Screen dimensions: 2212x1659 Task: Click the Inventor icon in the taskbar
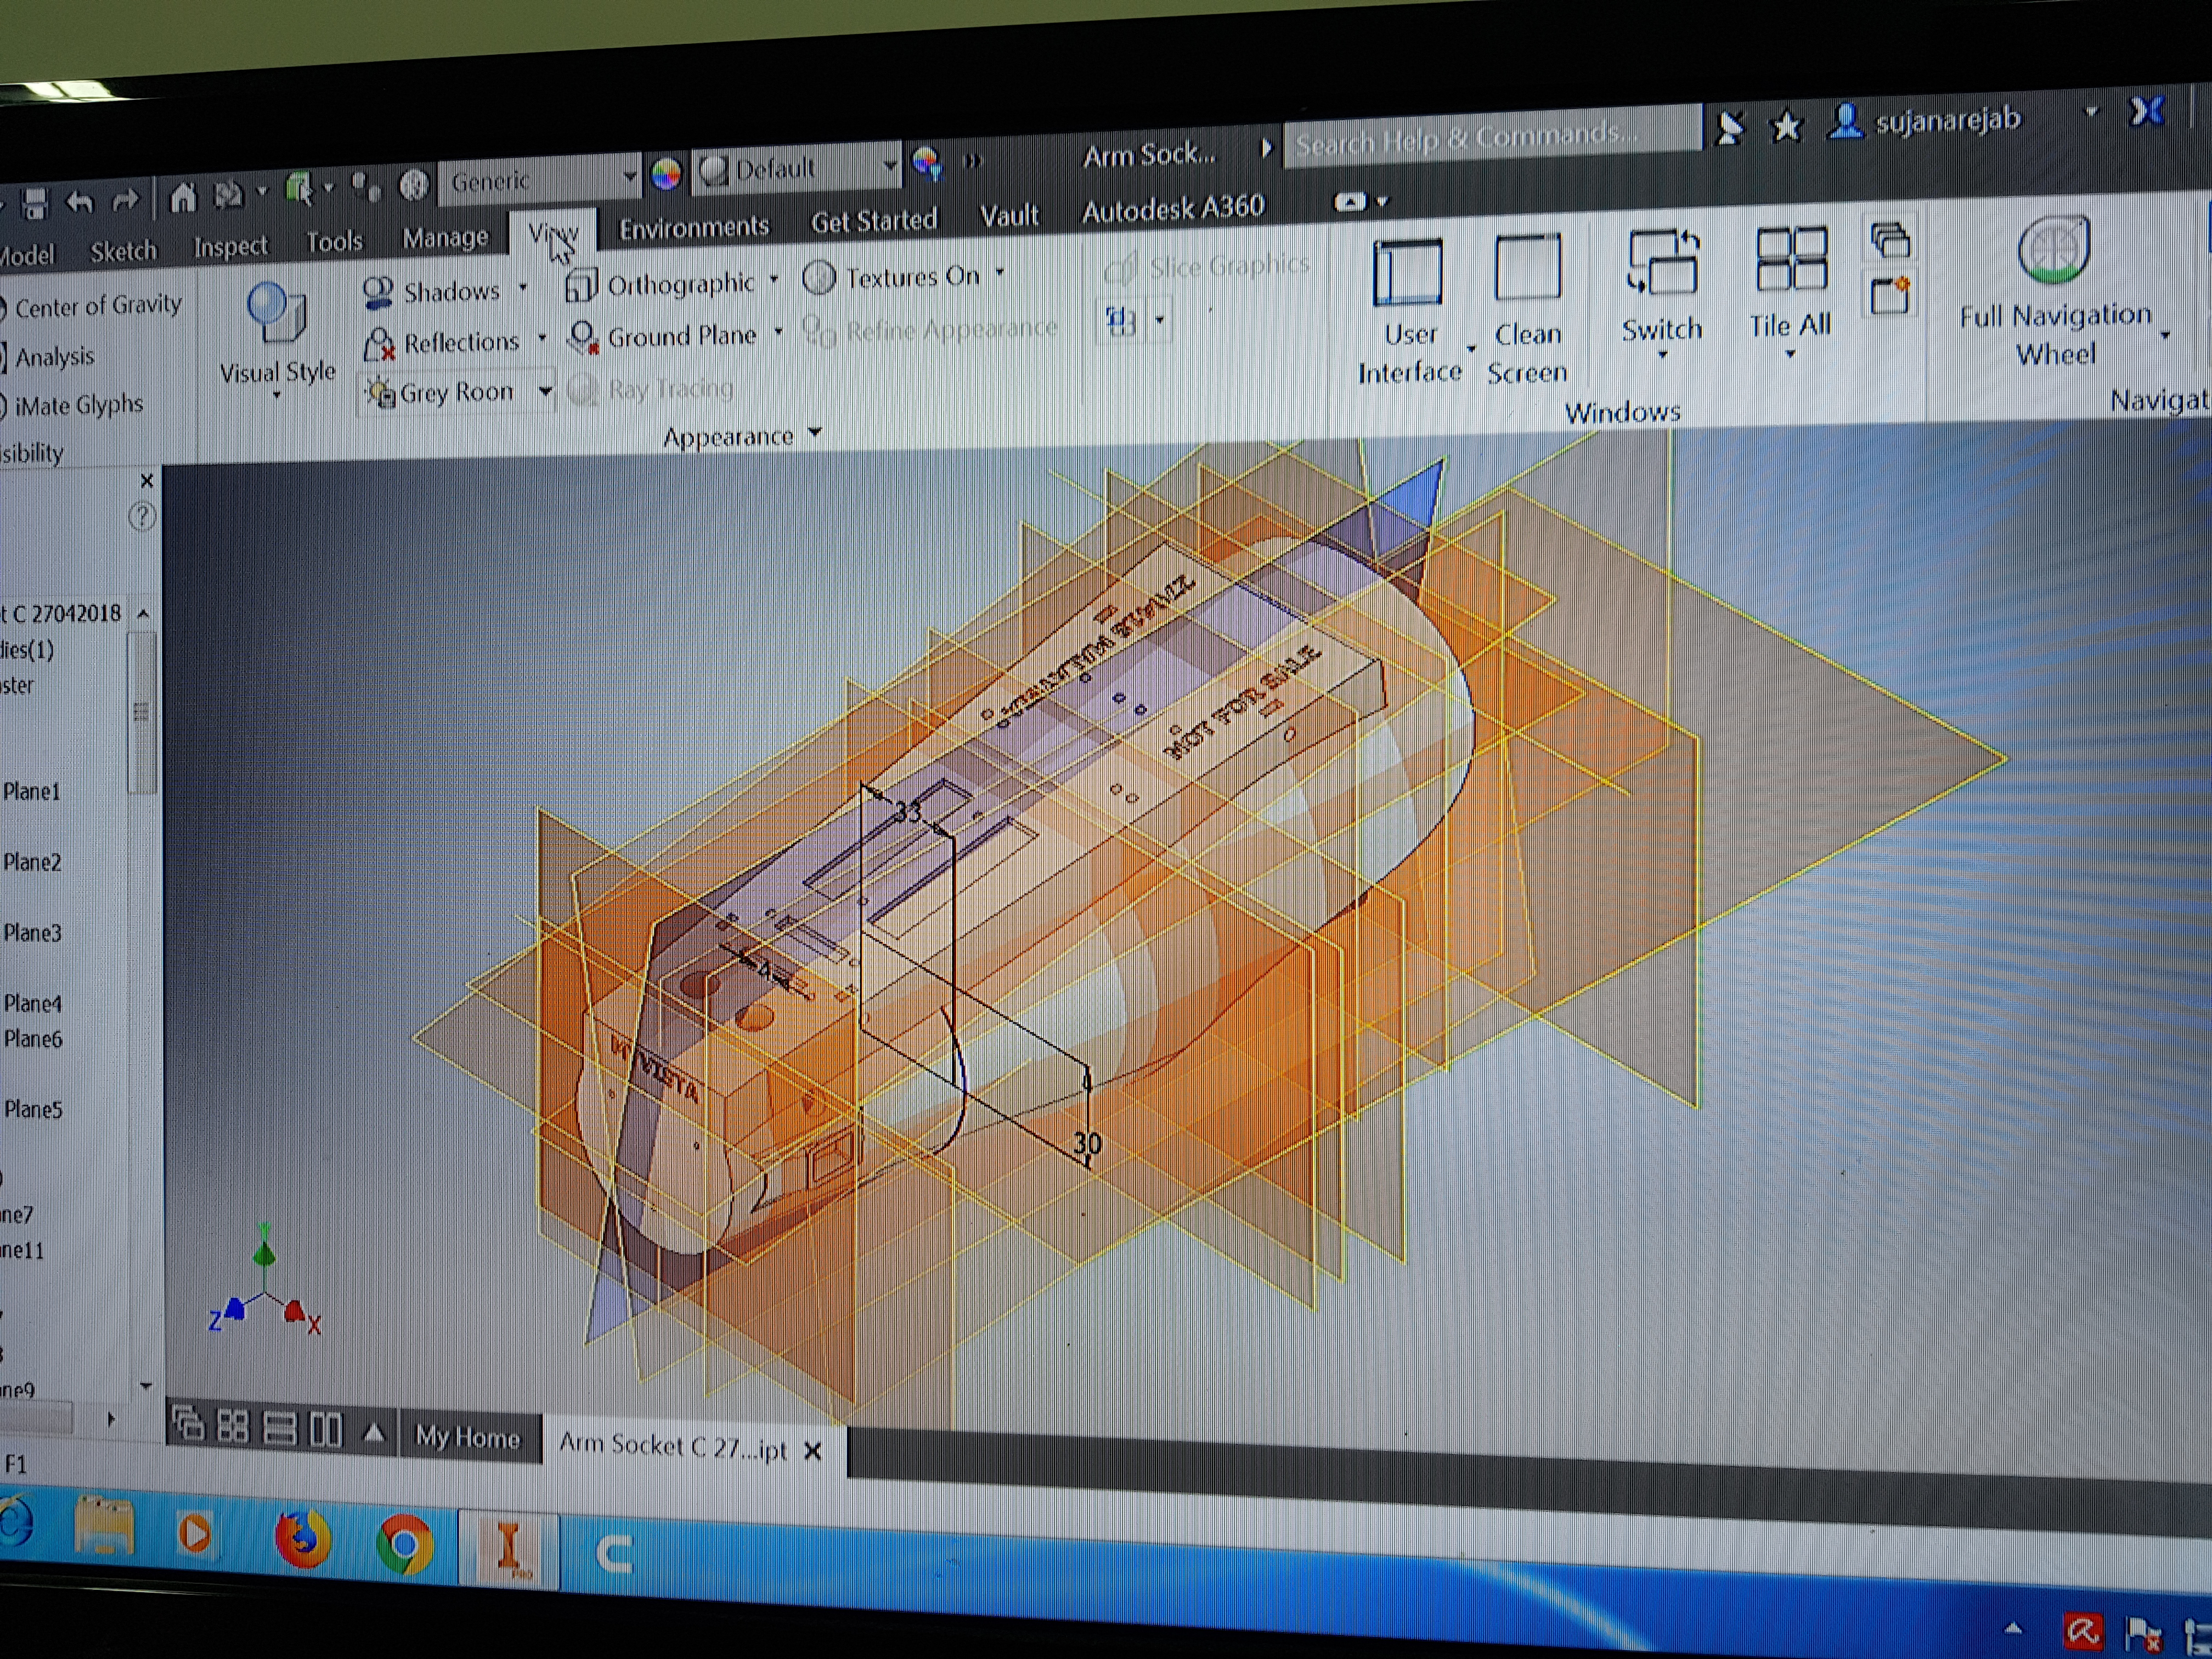click(508, 1551)
